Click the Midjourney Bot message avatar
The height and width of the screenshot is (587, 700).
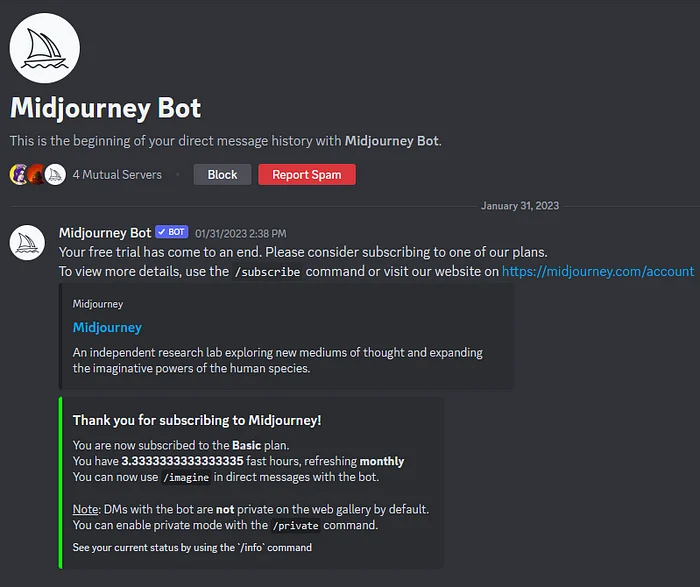[27, 242]
